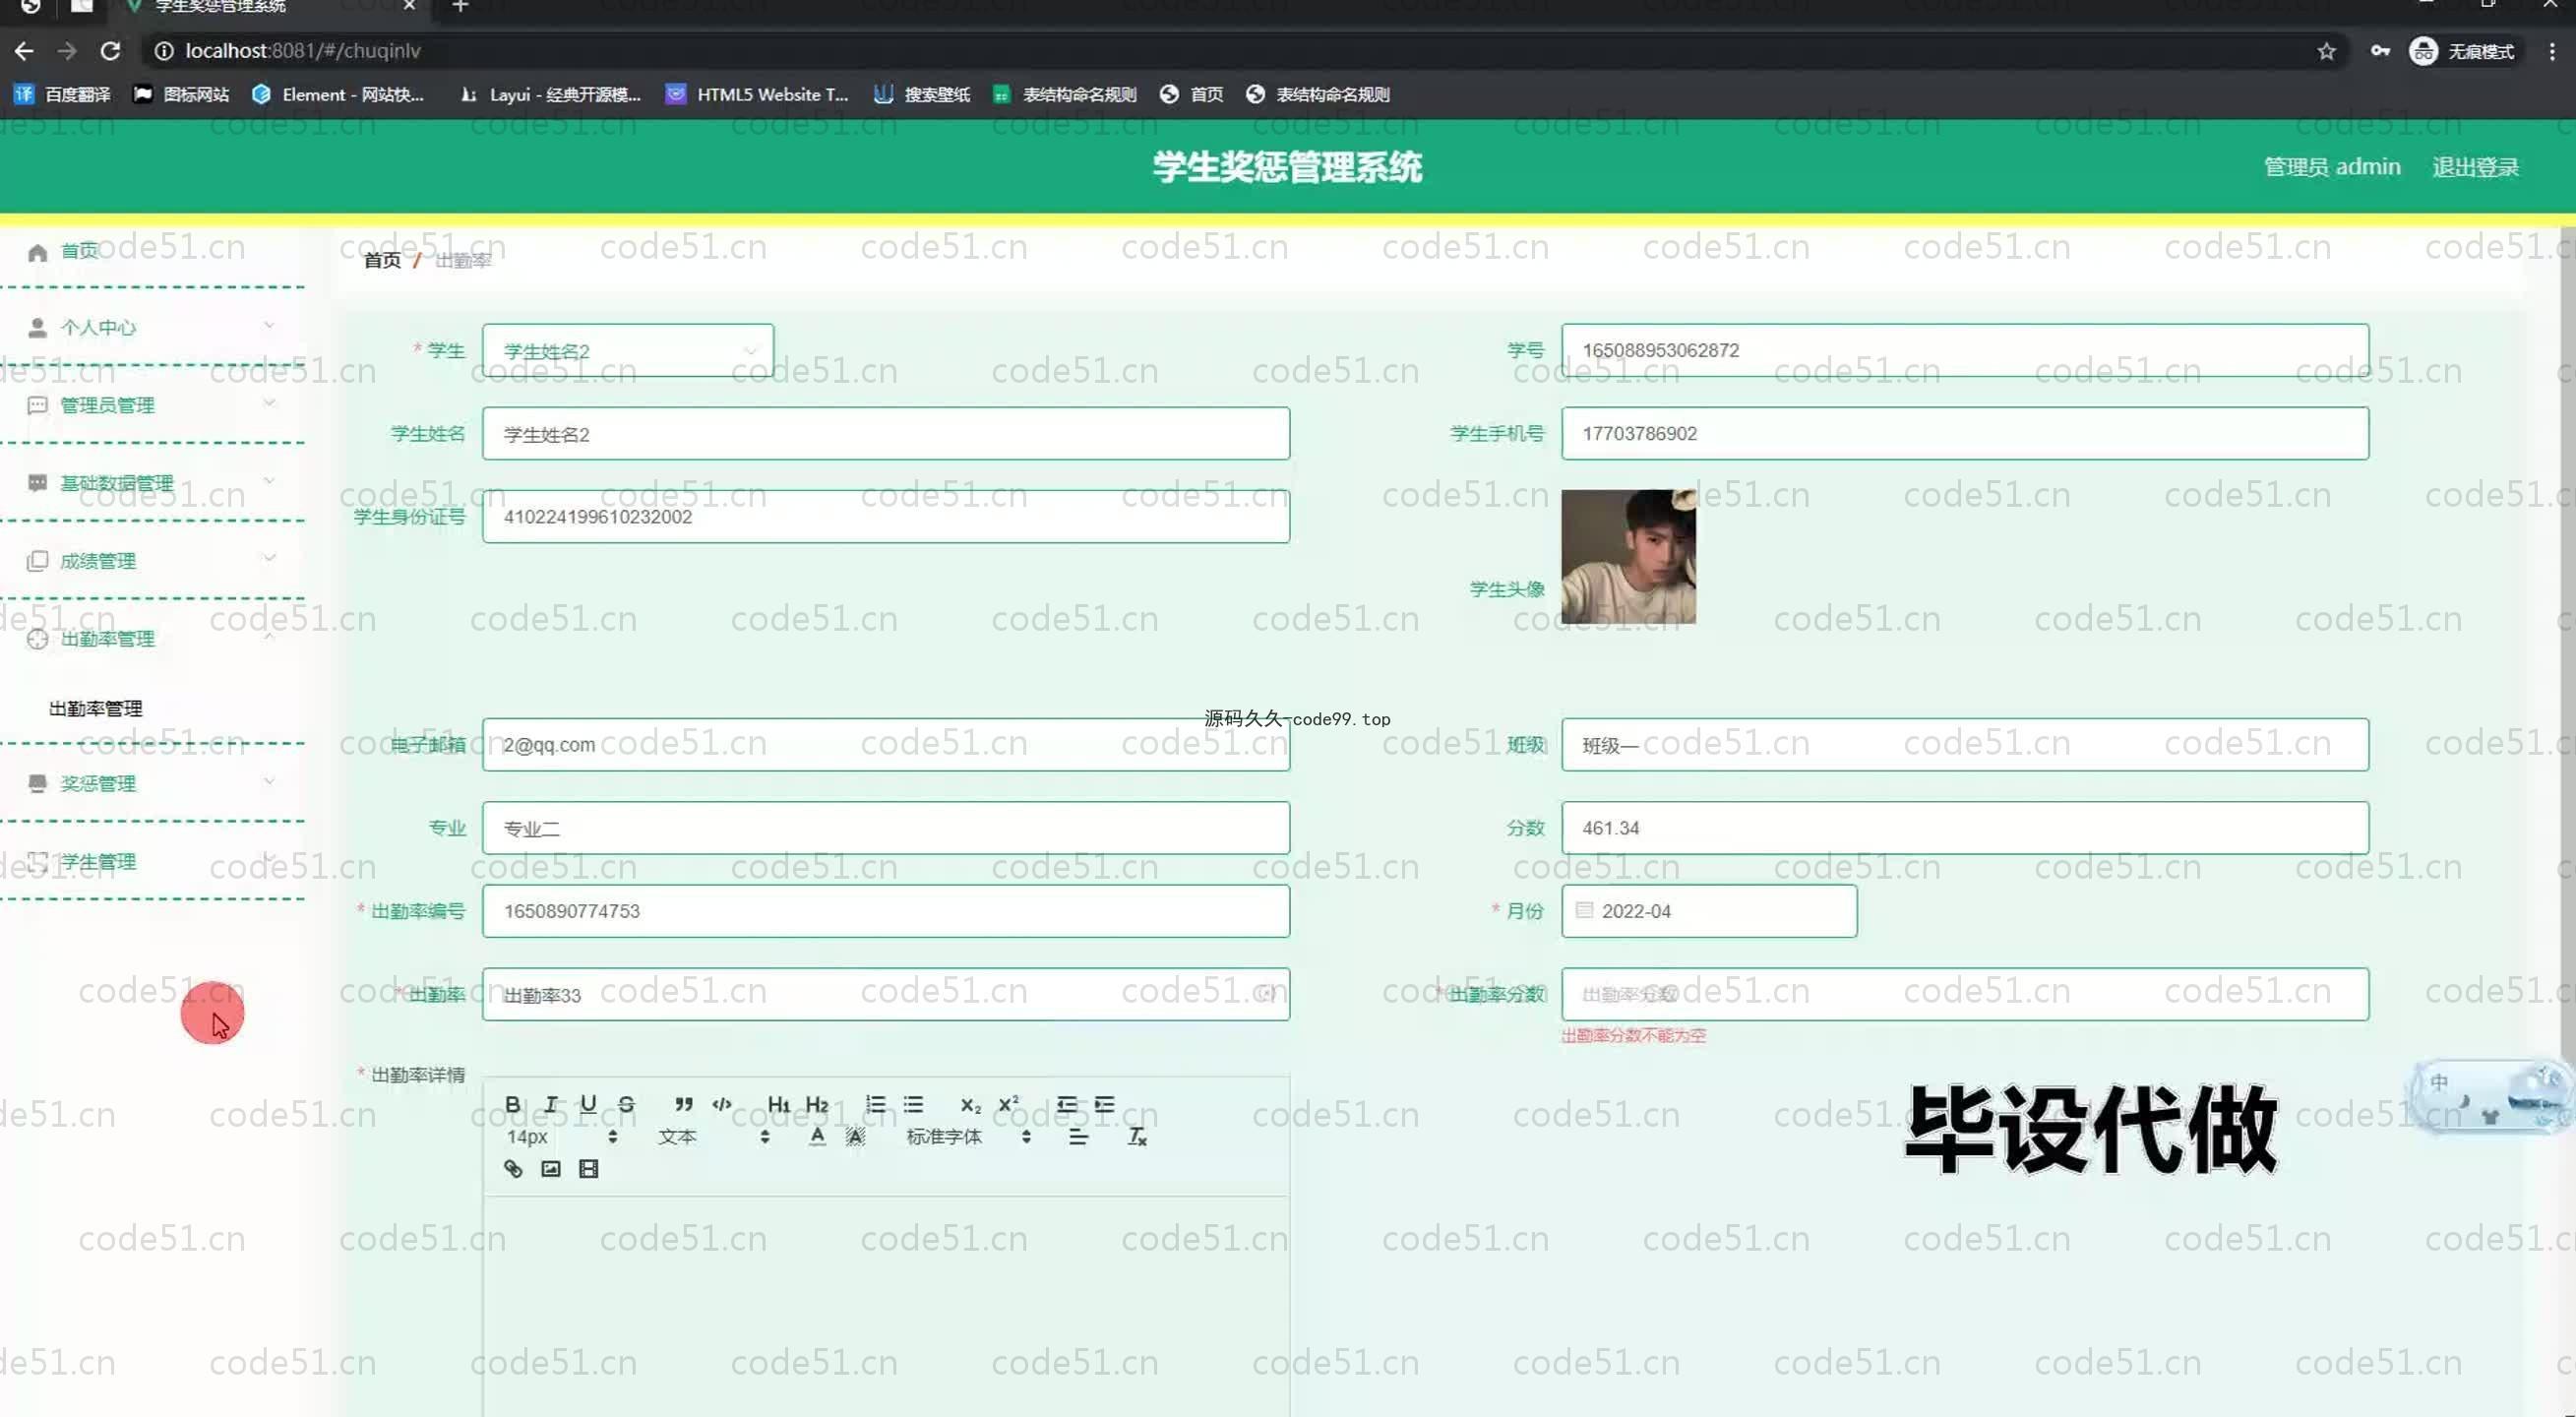The image size is (2576, 1417).
Task: Click the 分数 input field
Action: pyautogui.click(x=1965, y=828)
